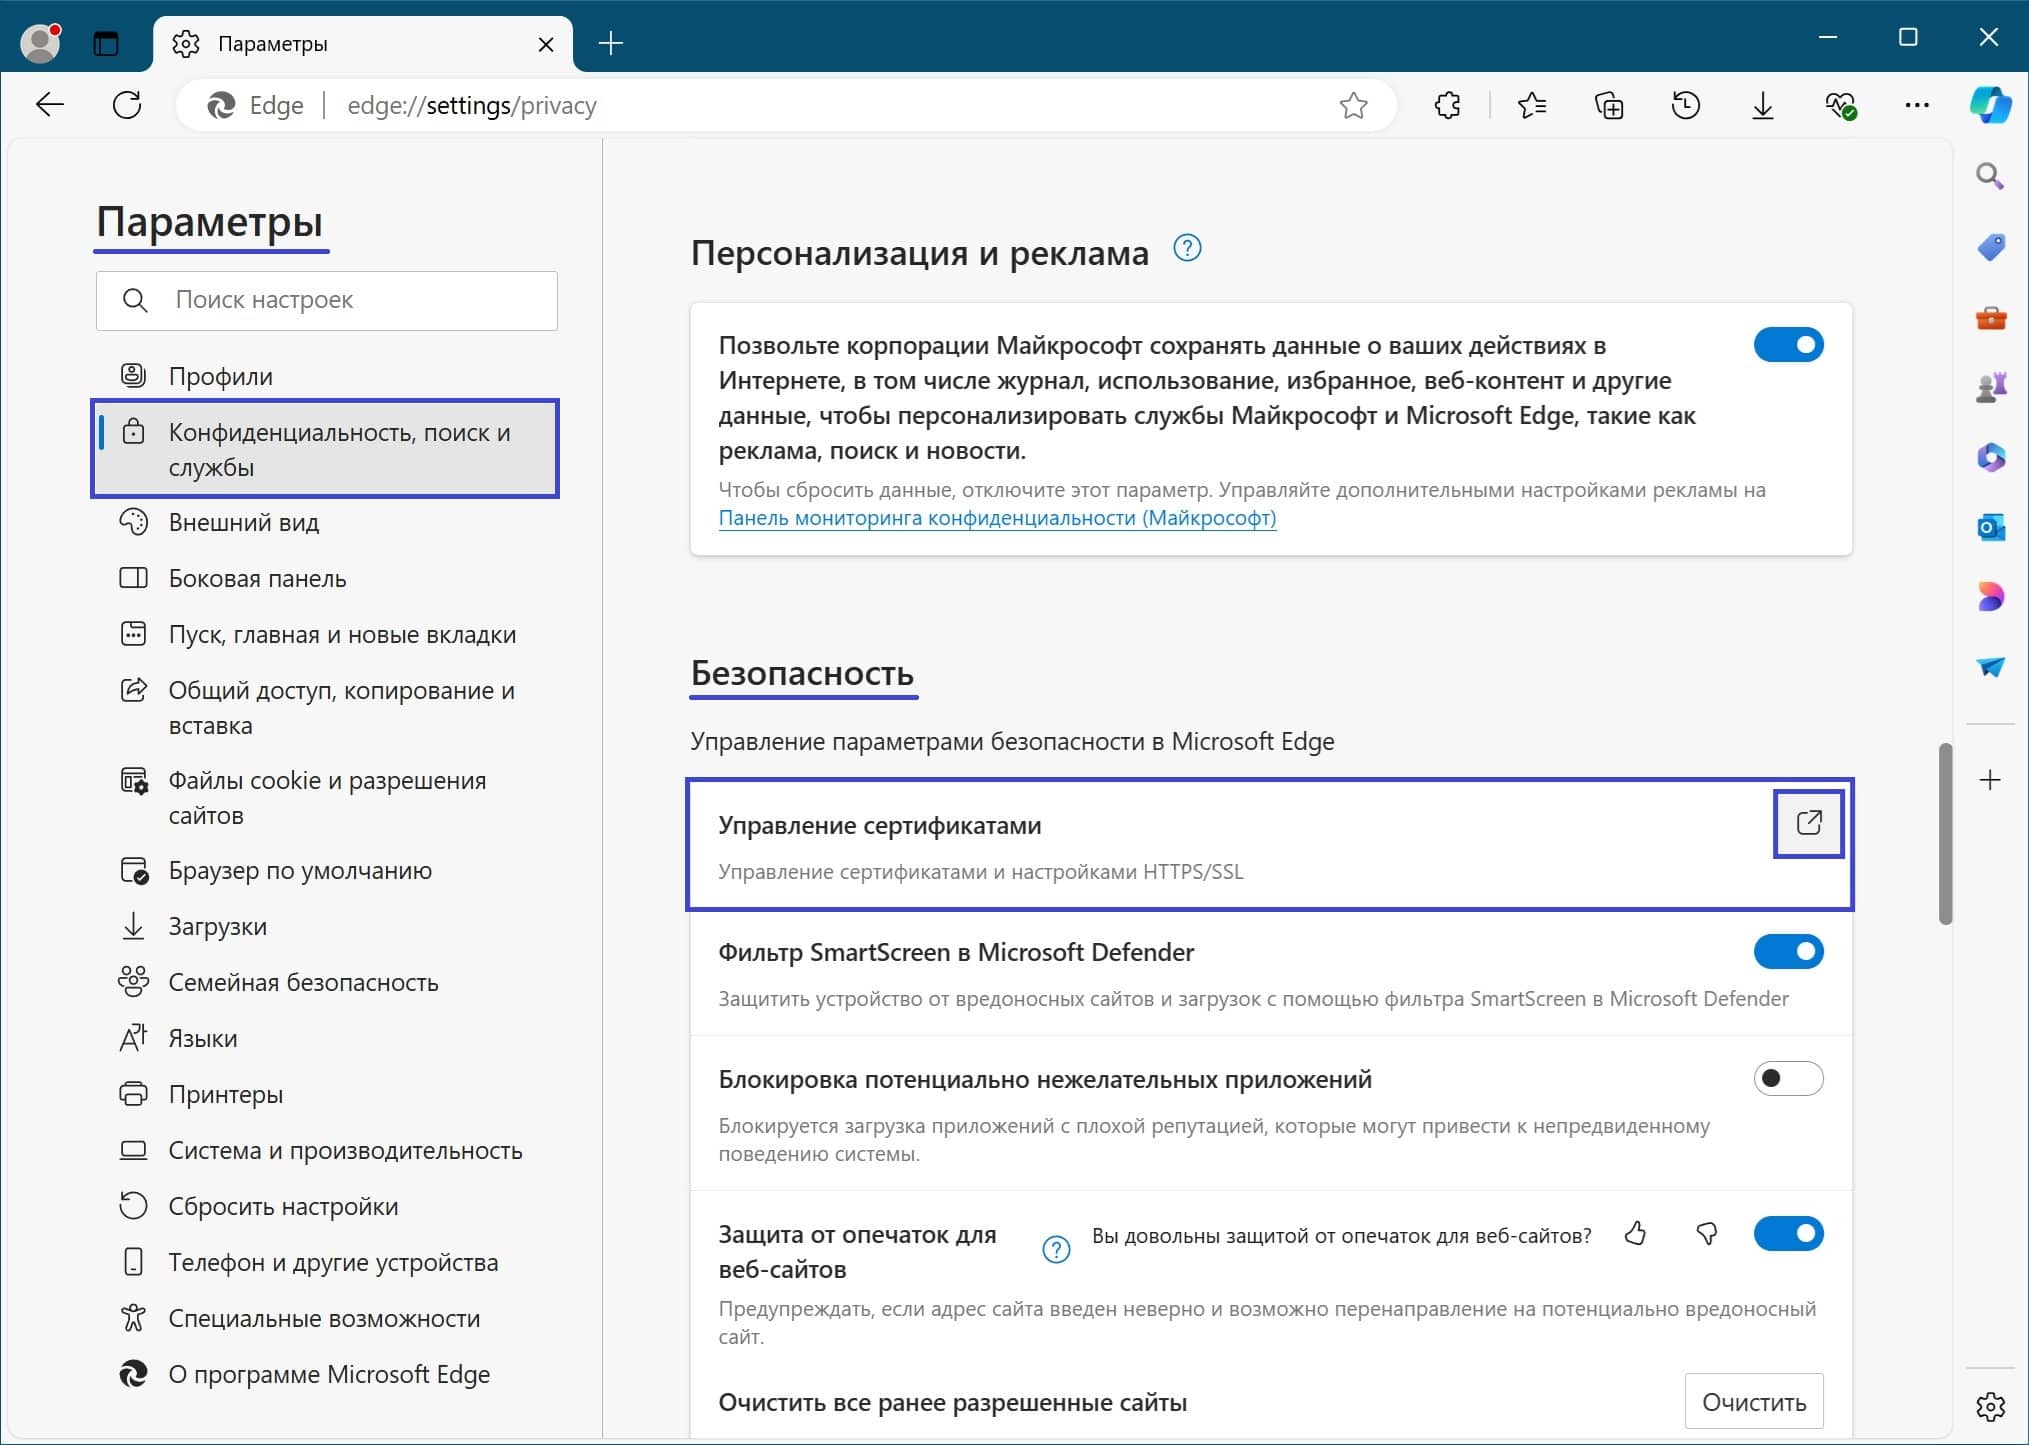The width and height of the screenshot is (2029, 1445).
Task: Turn off SmartScreen filter toggle
Action: 1788,952
